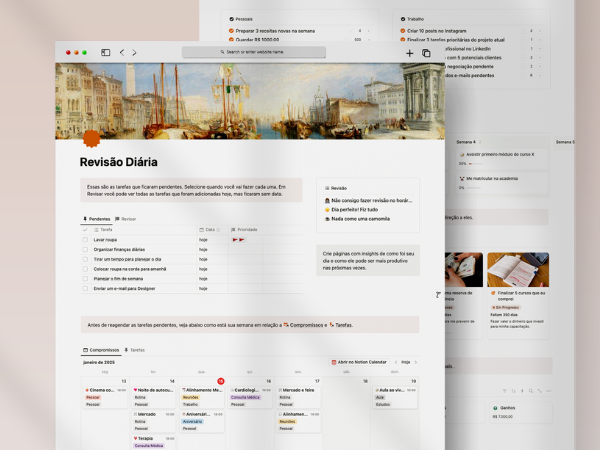Open the Alinhamento event on day 15
The width and height of the screenshot is (600, 450).
coord(202,397)
